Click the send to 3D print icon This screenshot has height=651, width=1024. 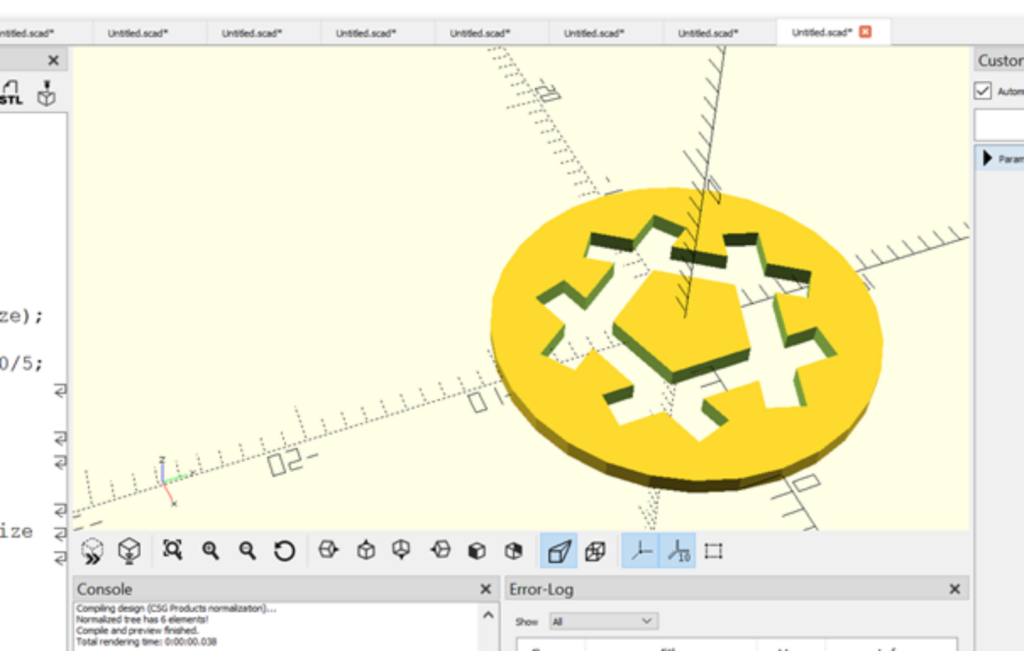[46, 93]
